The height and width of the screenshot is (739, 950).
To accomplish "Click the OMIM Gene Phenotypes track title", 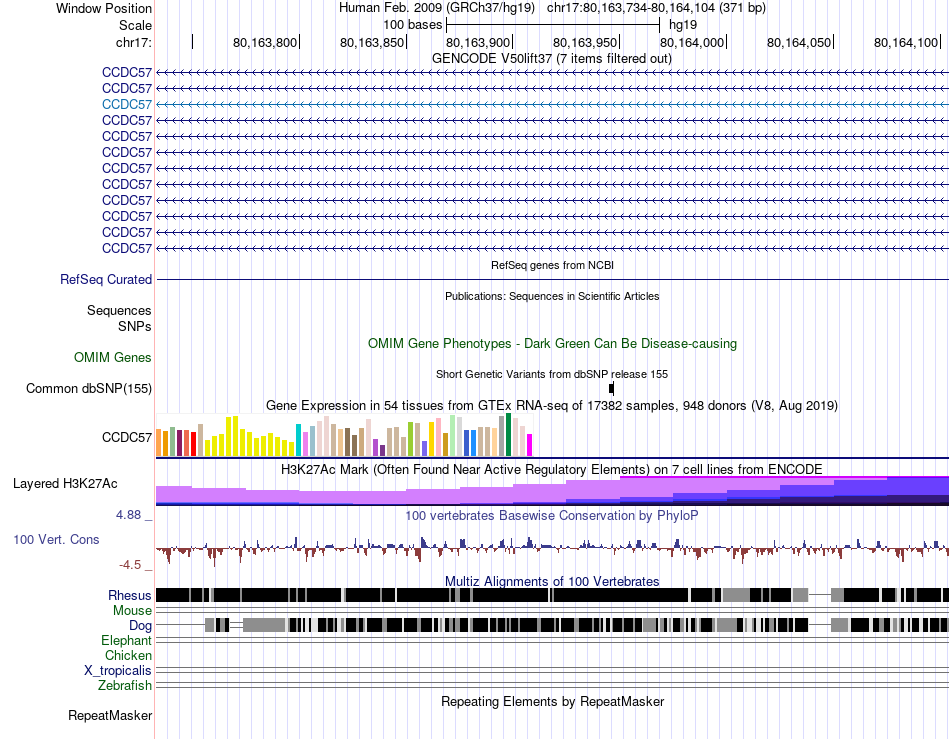I will 552,343.
